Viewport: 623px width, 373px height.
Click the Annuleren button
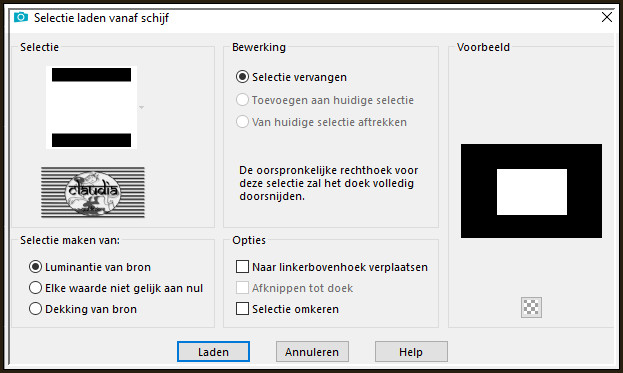click(x=312, y=352)
